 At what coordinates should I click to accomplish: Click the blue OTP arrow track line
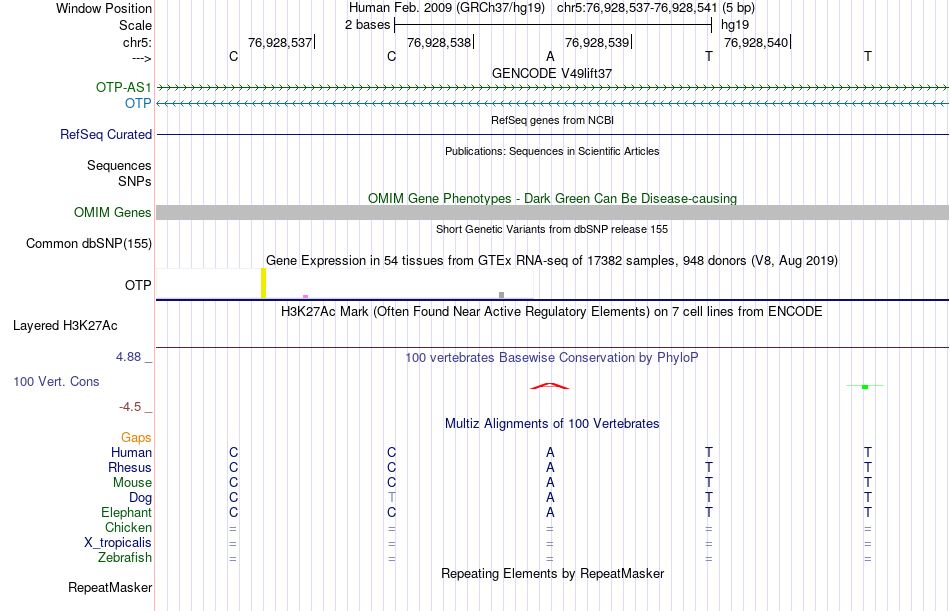(553, 104)
